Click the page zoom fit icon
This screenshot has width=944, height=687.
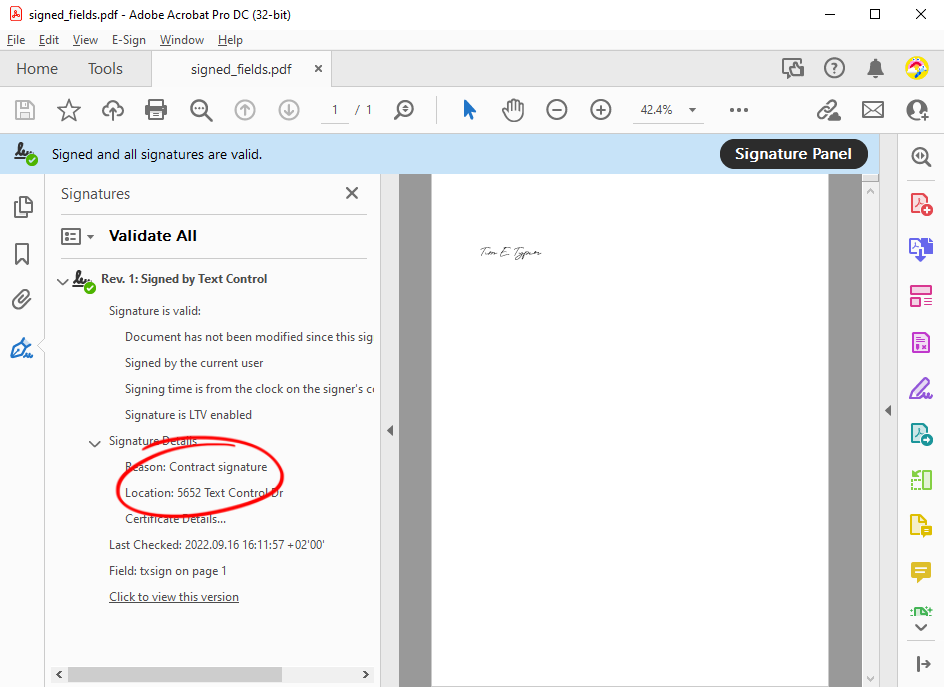404,110
